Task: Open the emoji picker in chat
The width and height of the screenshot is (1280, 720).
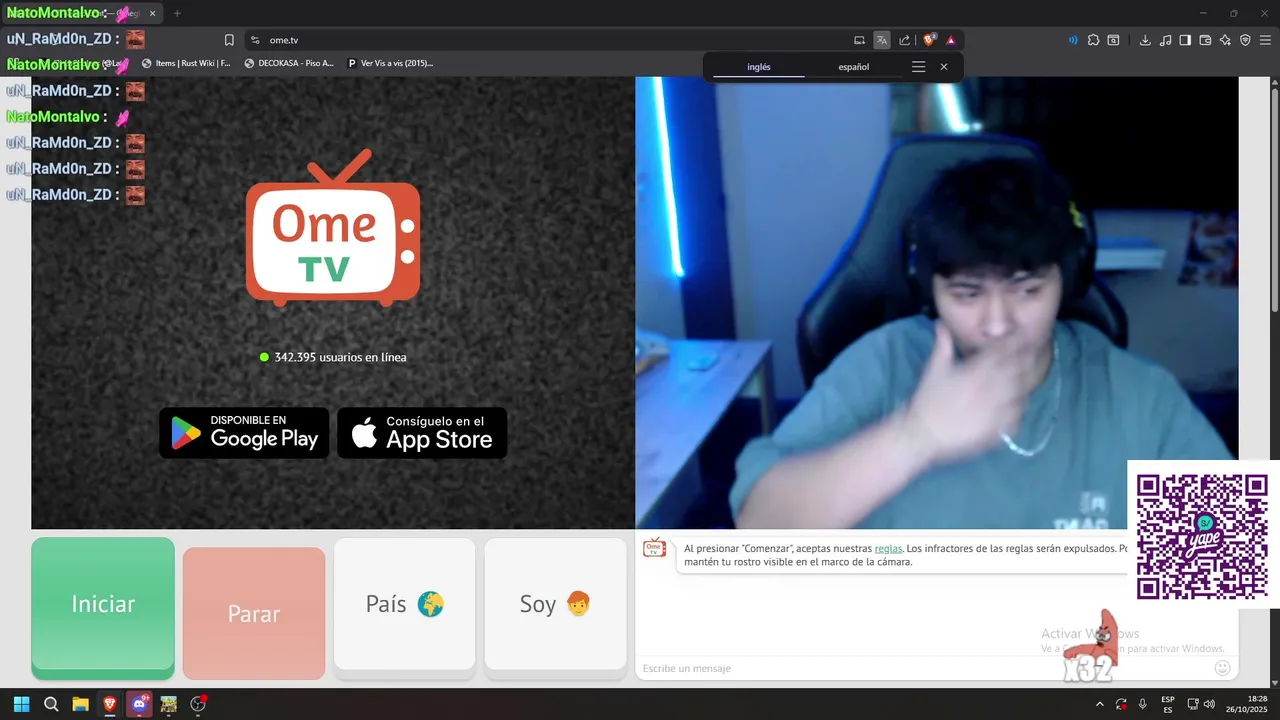Action: [x=1222, y=668]
